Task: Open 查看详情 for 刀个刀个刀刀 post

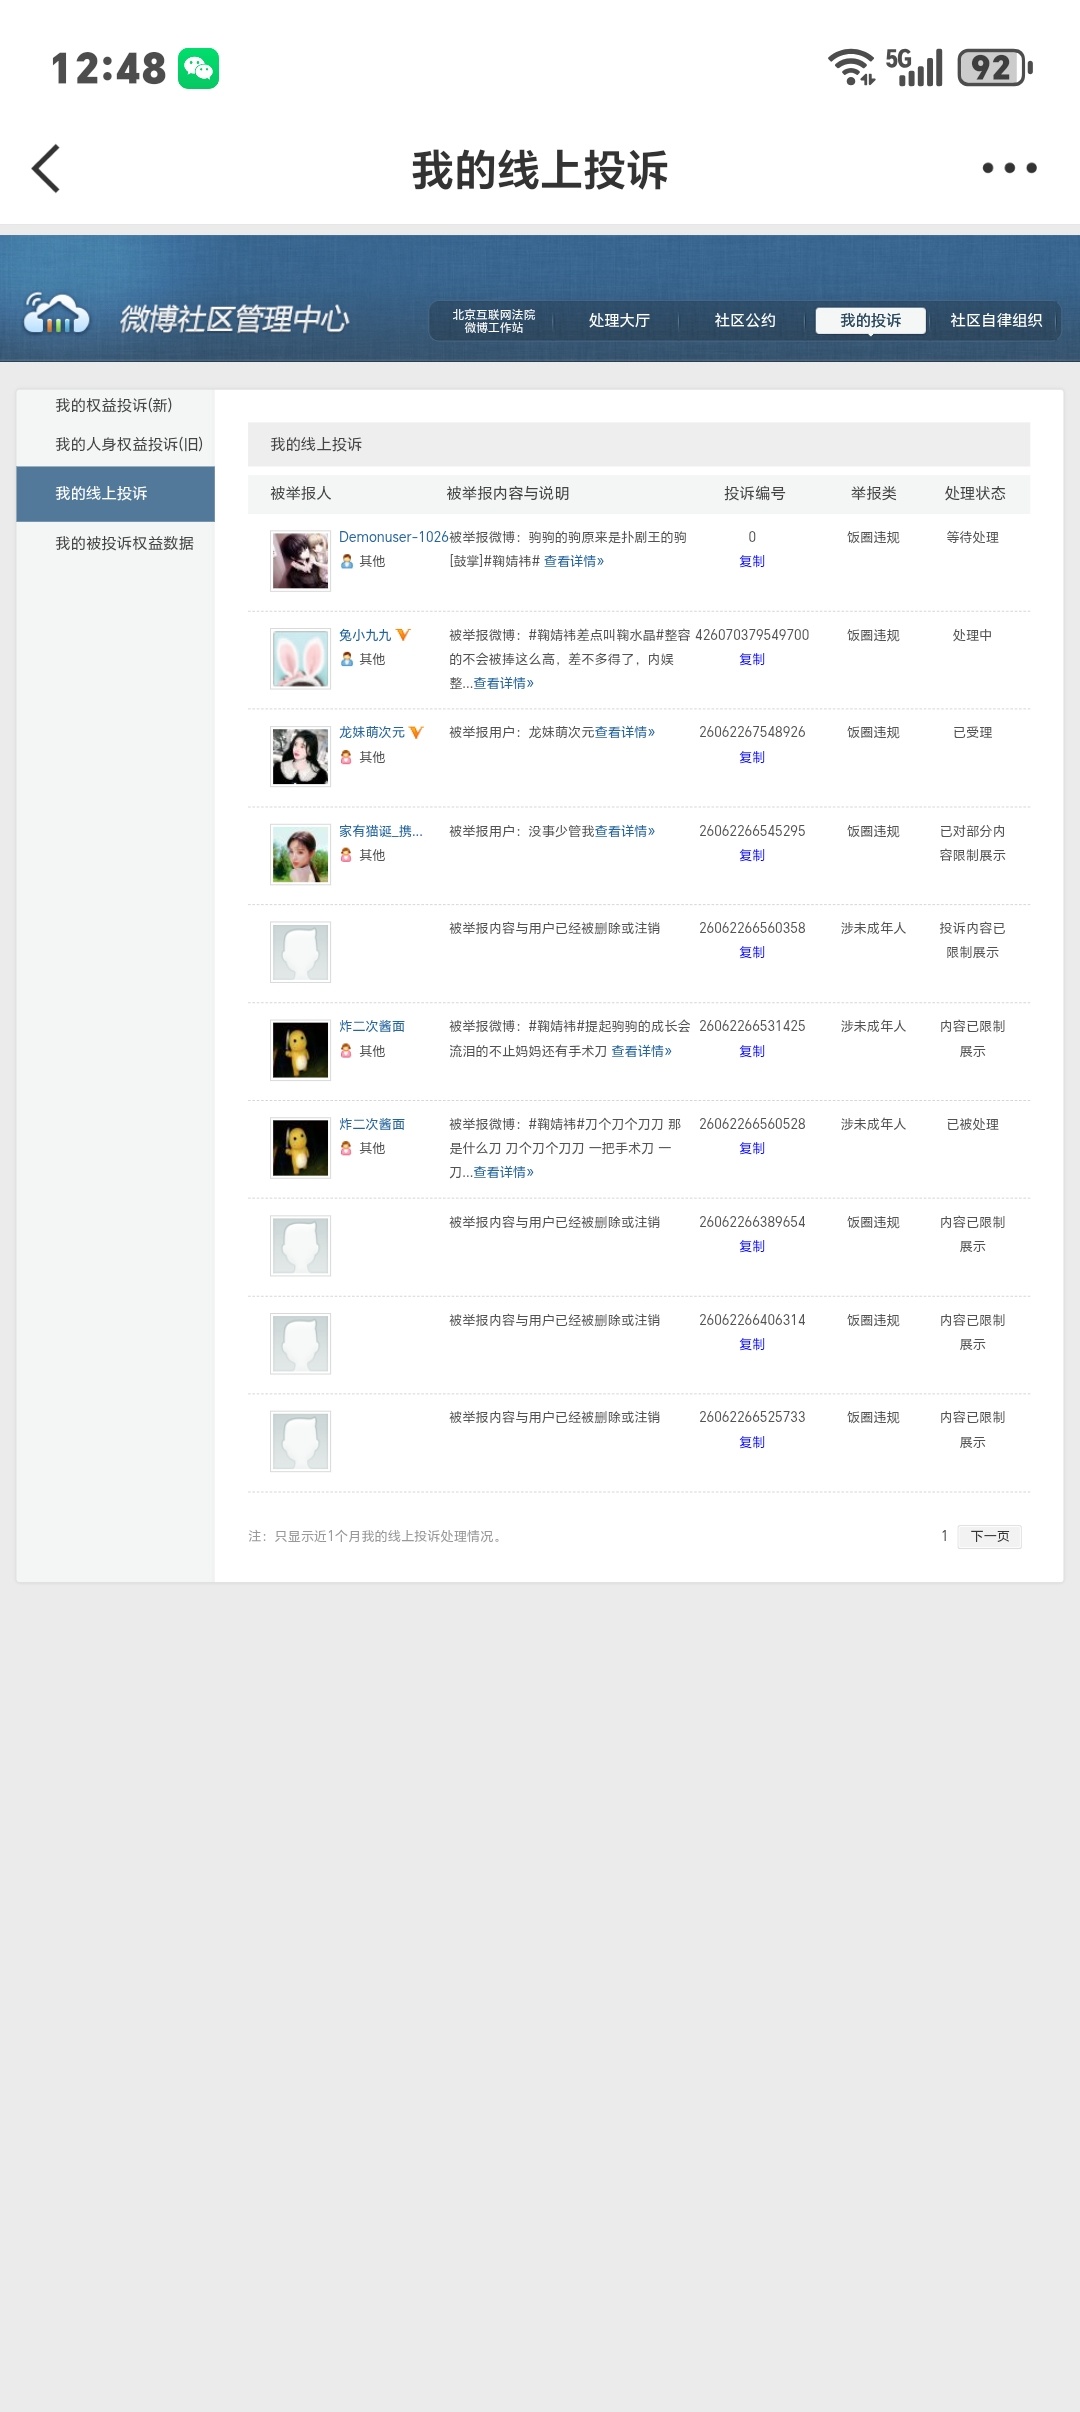Action: coord(504,1172)
